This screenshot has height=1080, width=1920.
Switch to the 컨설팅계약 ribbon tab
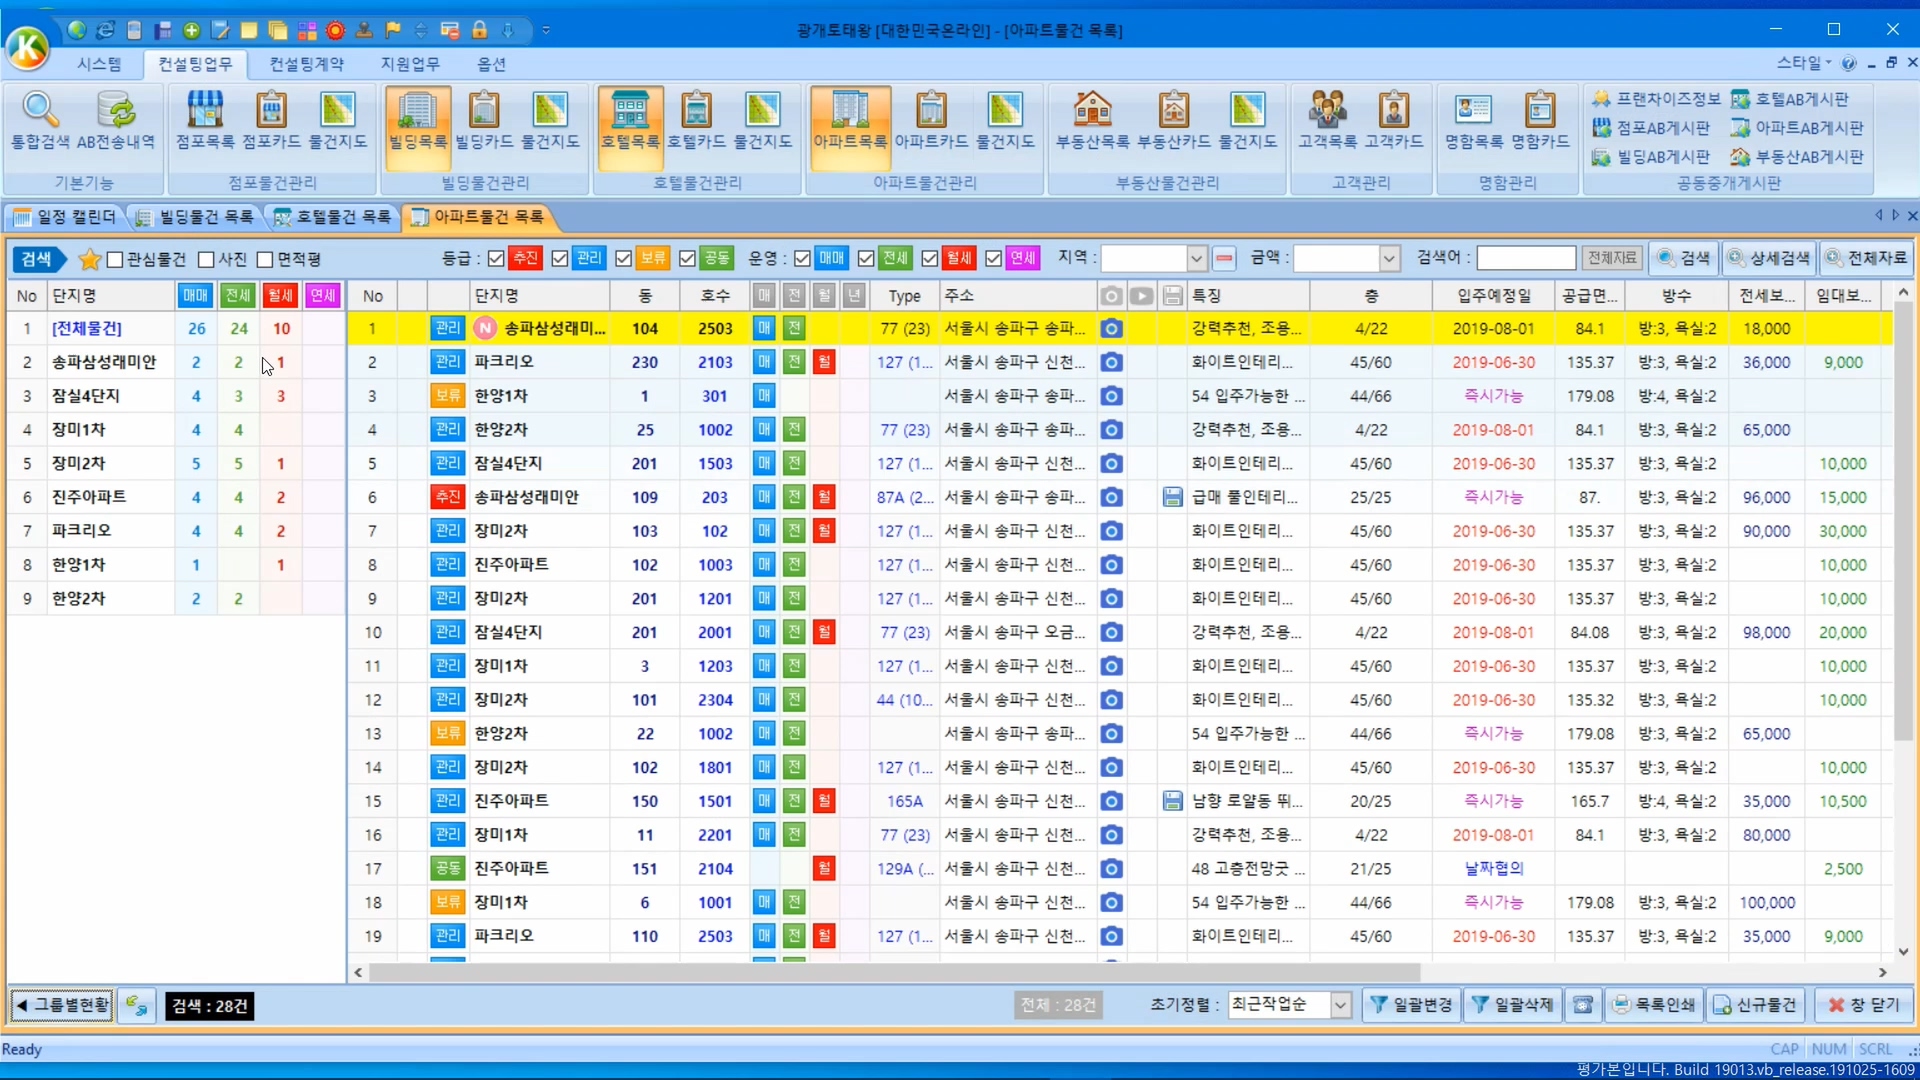click(x=306, y=64)
